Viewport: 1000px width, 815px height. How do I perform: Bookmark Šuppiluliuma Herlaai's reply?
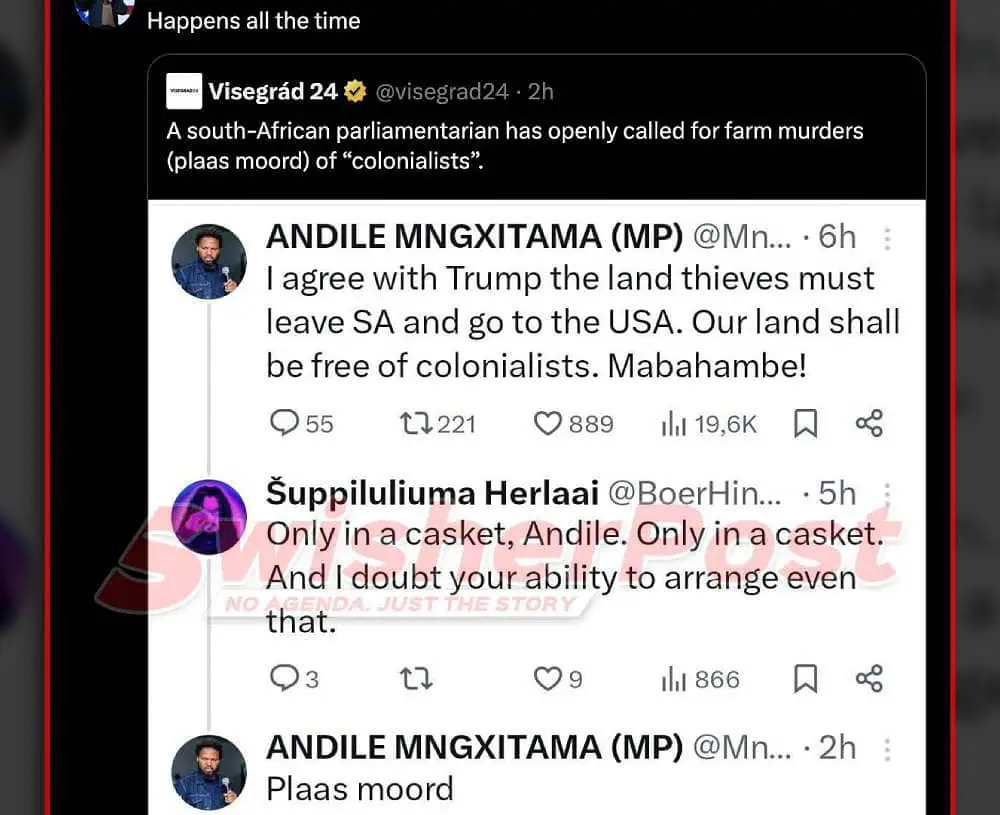pyautogui.click(x=805, y=680)
